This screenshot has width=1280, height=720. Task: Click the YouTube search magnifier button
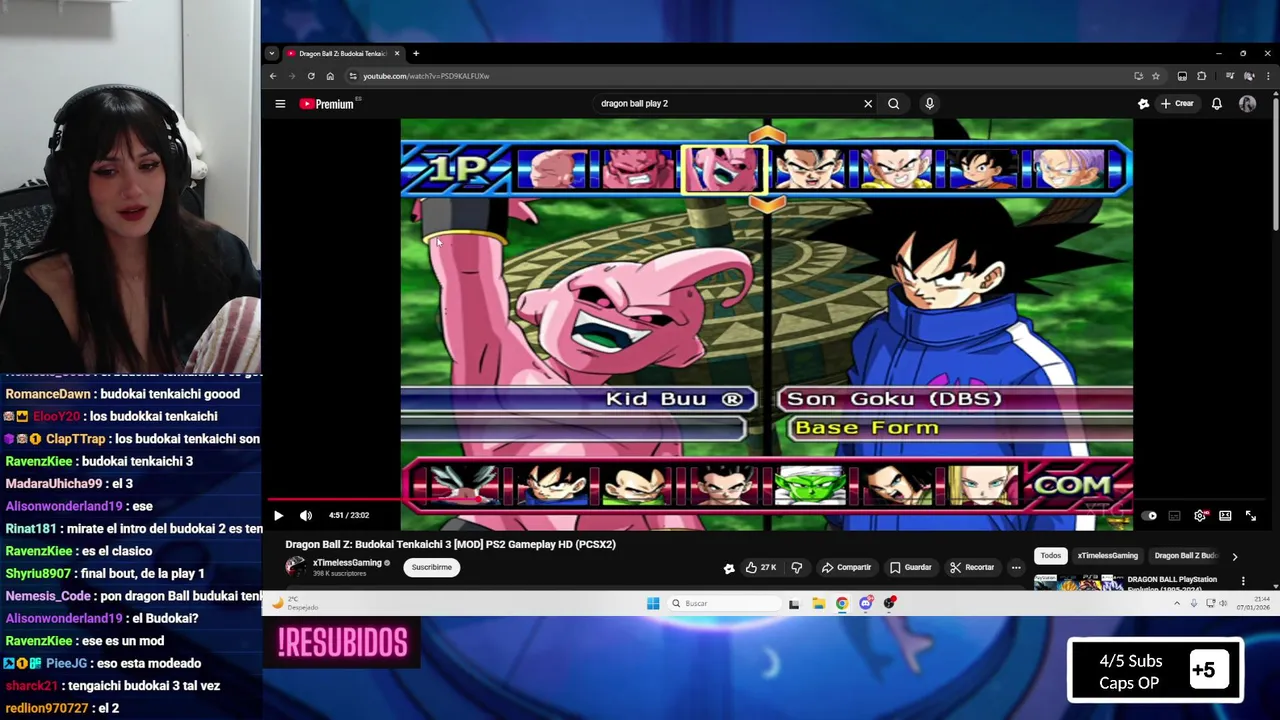pyautogui.click(x=894, y=104)
